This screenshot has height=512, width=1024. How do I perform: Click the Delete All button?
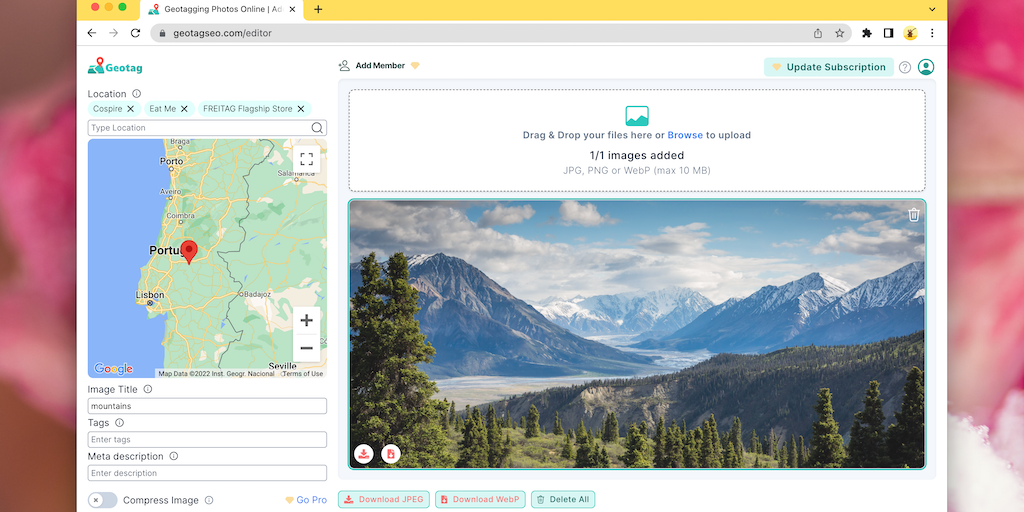(x=563, y=500)
